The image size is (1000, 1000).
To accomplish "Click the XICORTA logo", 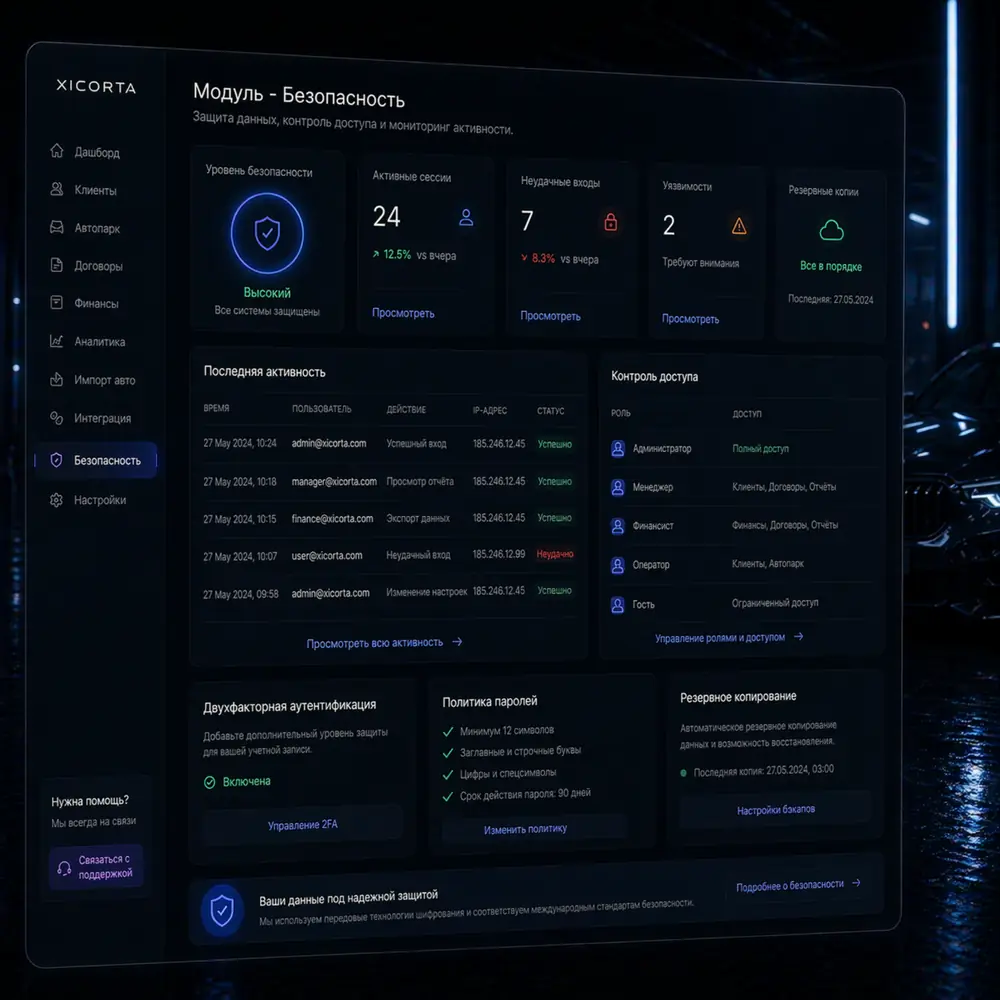I will click(x=96, y=86).
